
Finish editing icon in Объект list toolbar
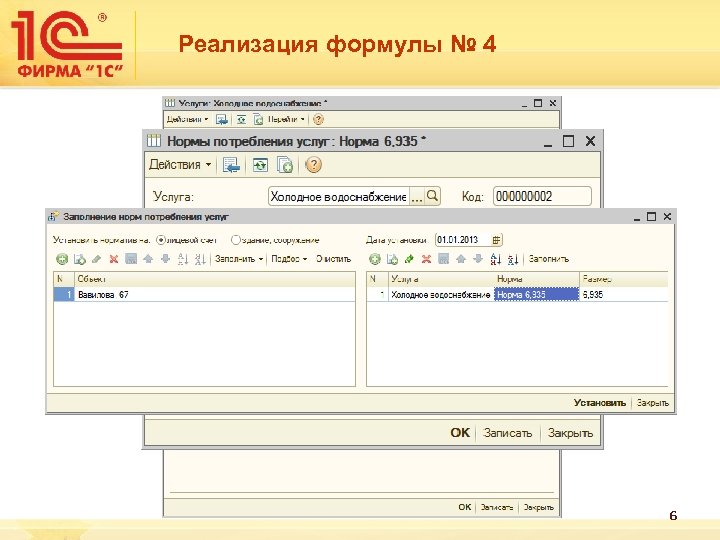tap(131, 259)
